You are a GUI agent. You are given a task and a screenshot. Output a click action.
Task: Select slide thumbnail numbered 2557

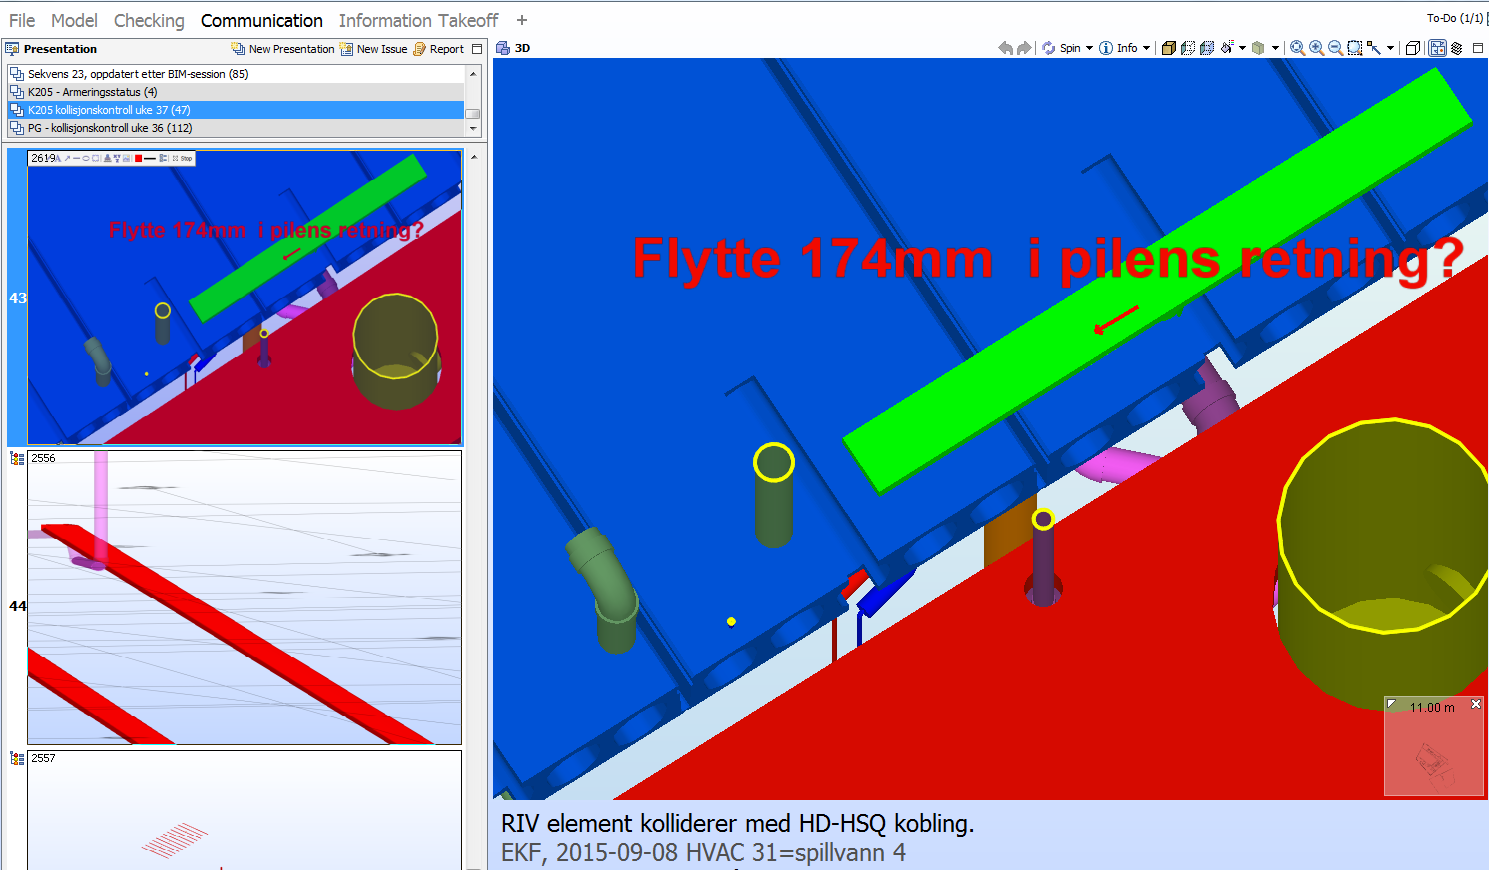(244, 810)
